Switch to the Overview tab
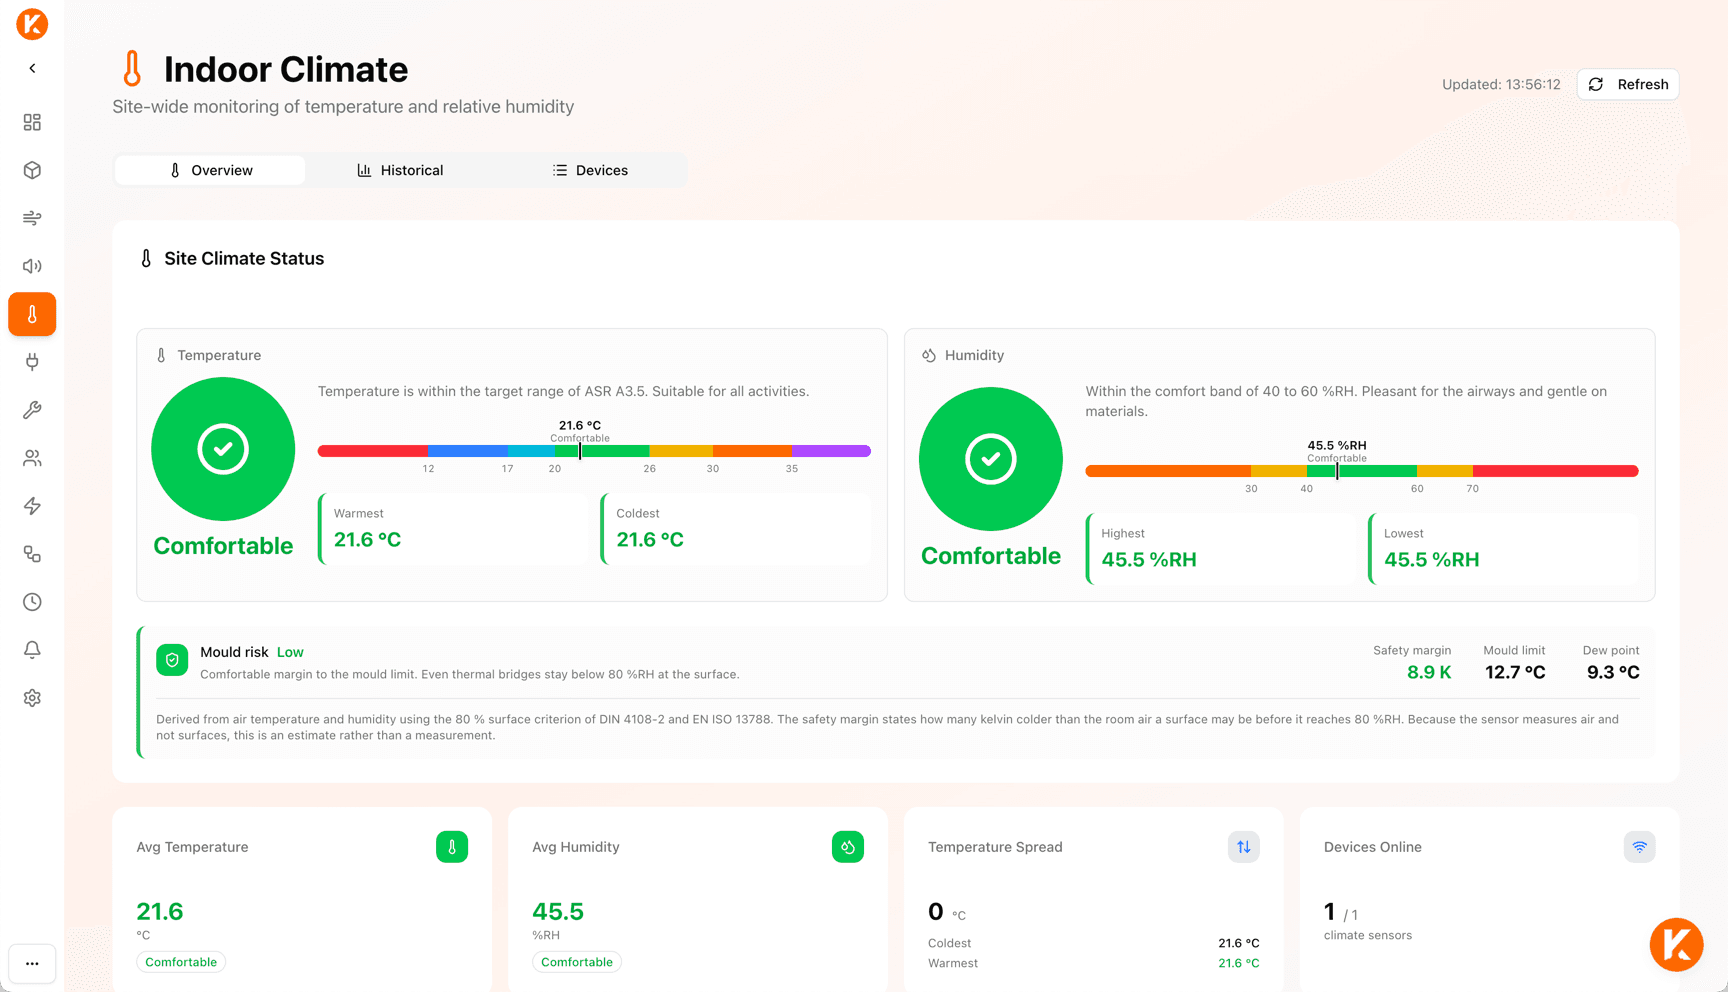The image size is (1728, 992). coord(210,170)
